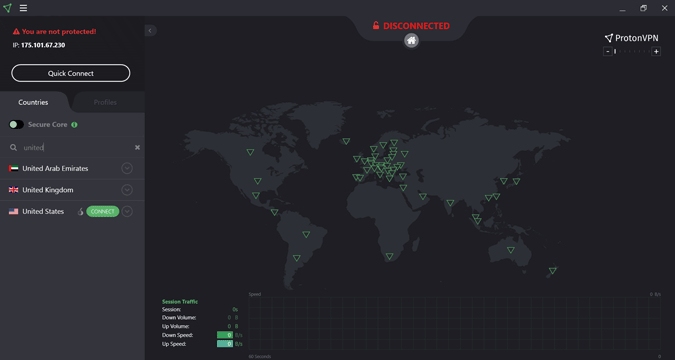
Task: Zoom out the map with minus button
Action: [x=607, y=52]
